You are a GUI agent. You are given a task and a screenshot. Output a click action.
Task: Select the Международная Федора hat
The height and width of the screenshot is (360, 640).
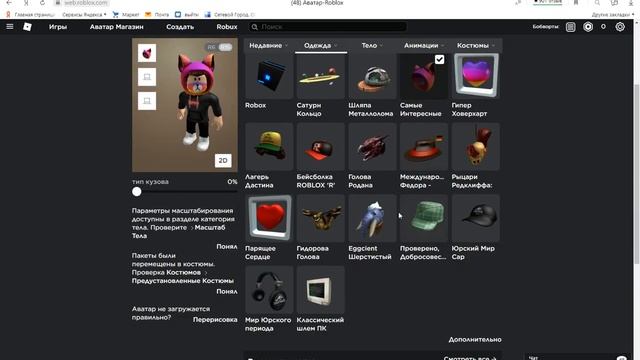pos(424,147)
